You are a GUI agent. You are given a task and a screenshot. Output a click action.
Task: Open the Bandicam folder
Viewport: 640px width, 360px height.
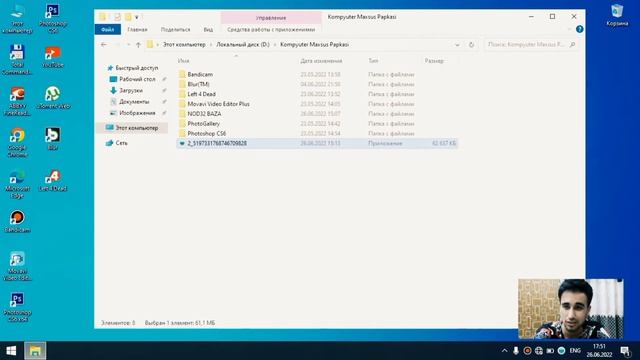pyautogui.click(x=200, y=75)
